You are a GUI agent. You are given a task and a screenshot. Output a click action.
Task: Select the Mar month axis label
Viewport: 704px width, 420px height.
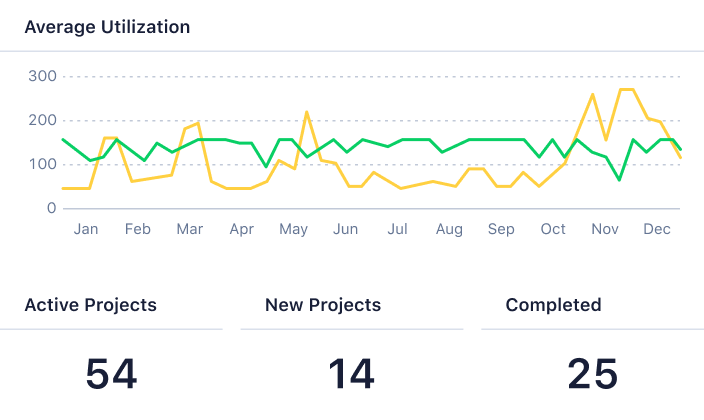point(189,229)
